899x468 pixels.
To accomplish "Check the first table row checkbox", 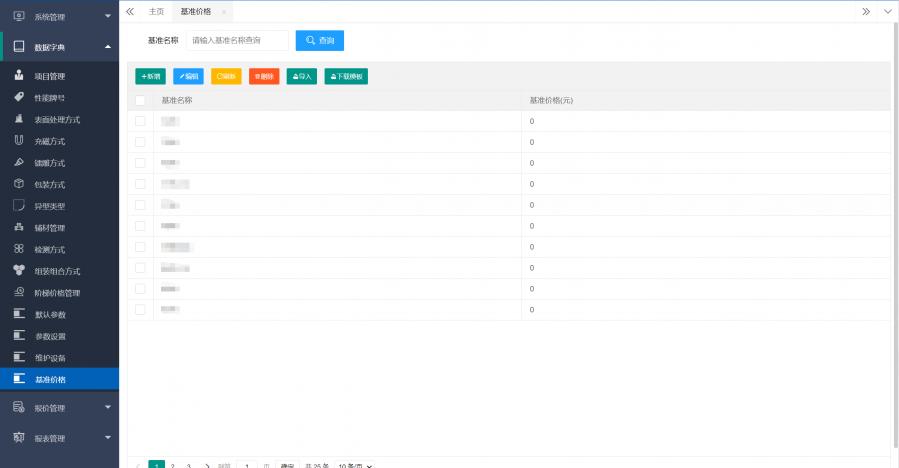I will tap(140, 121).
